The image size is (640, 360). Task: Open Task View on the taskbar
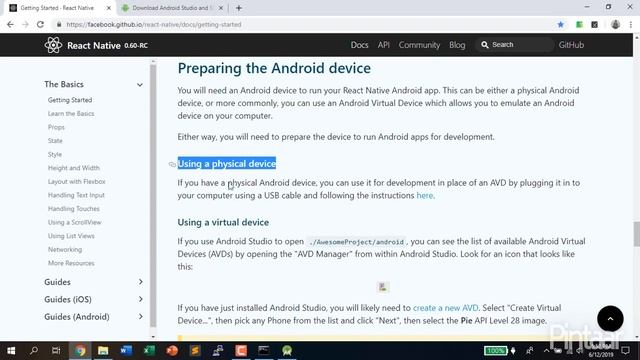56,351
